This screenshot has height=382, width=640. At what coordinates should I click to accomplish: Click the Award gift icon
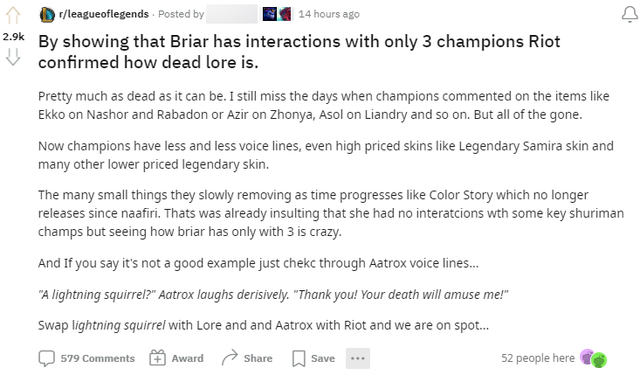(x=158, y=358)
